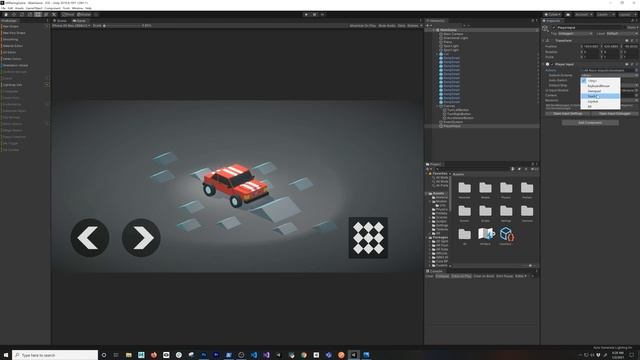The width and height of the screenshot is (640, 360).
Task: Open Photoshop from the taskbar
Action: [204, 355]
